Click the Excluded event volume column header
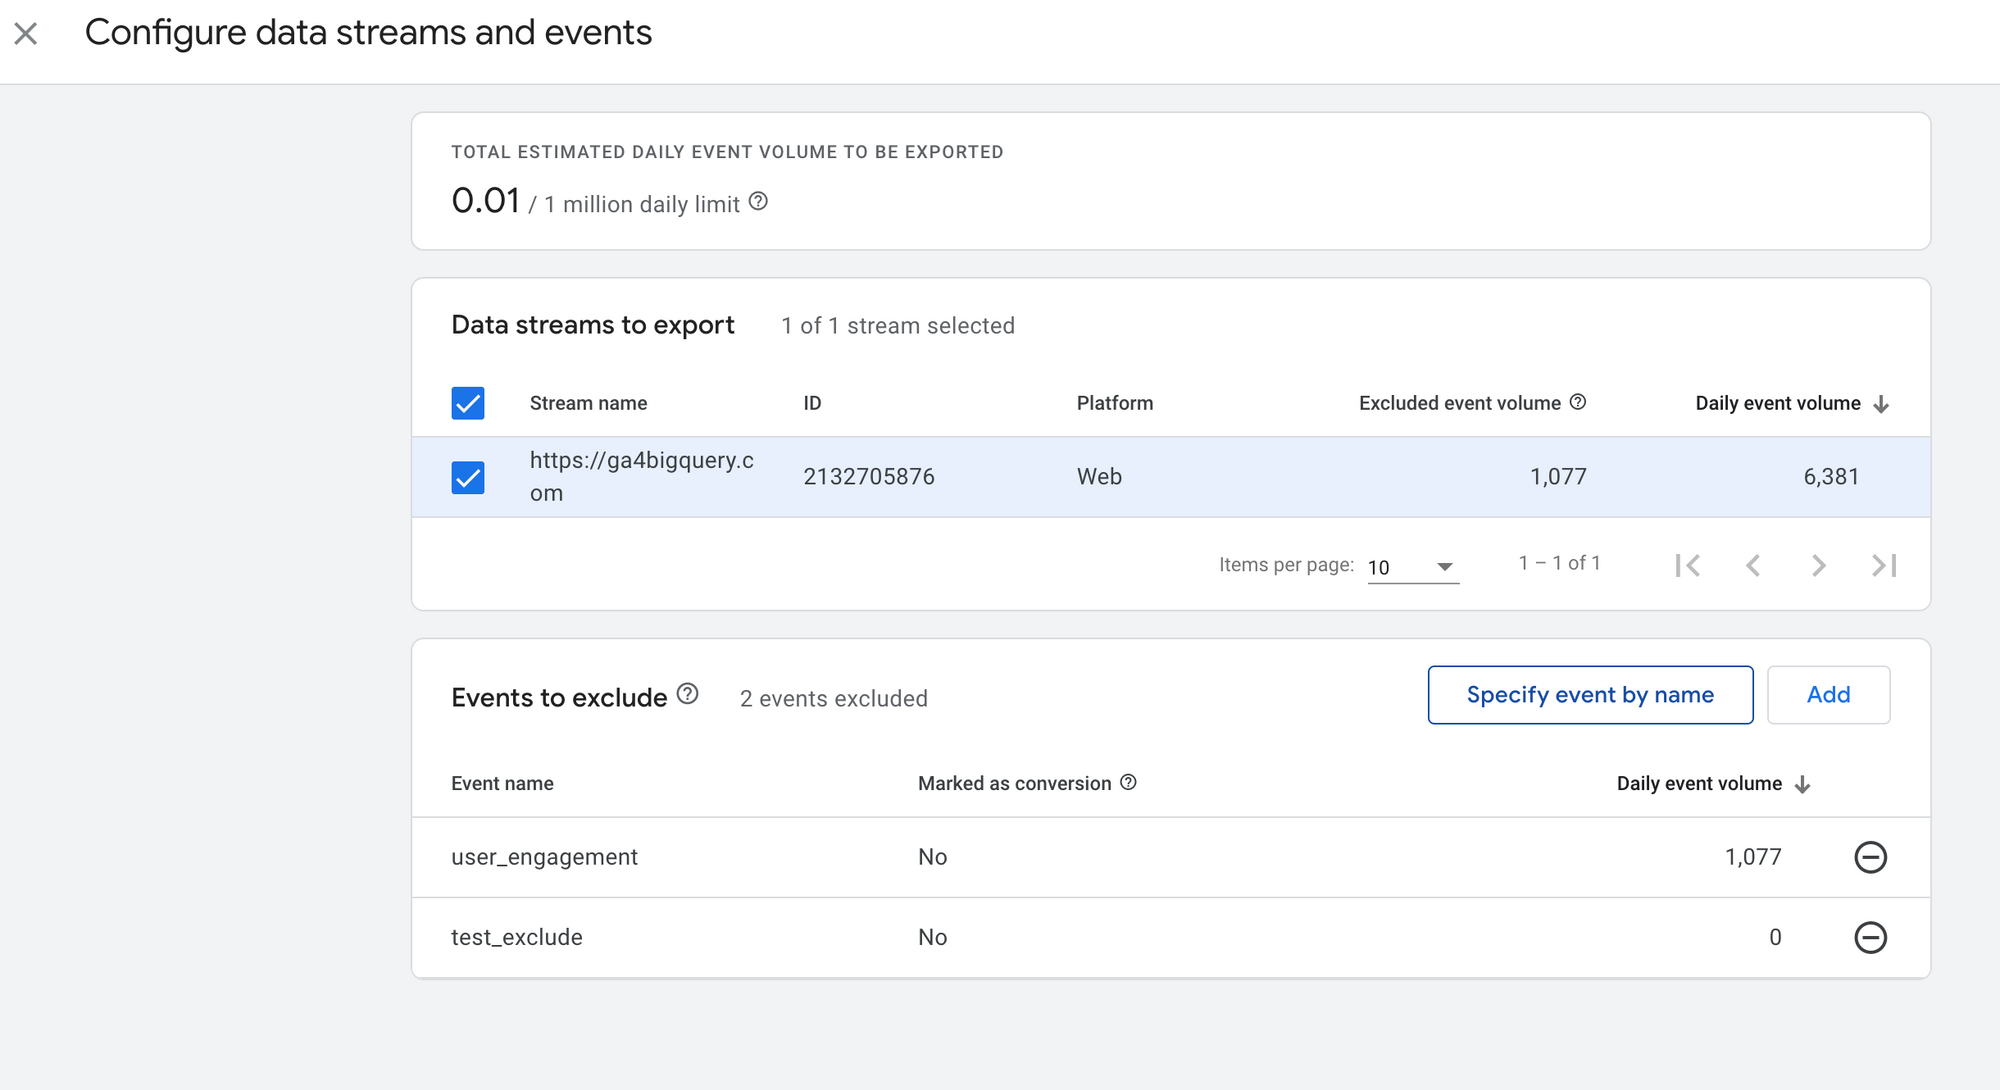This screenshot has width=2000, height=1090. tap(1459, 403)
